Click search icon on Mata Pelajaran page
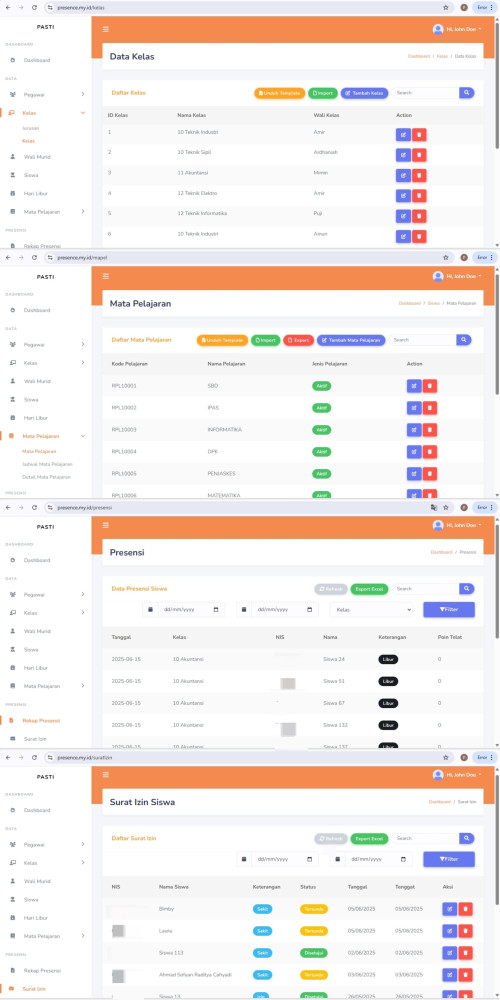Image resolution: width=500 pixels, height=1000 pixels. pos(464,340)
